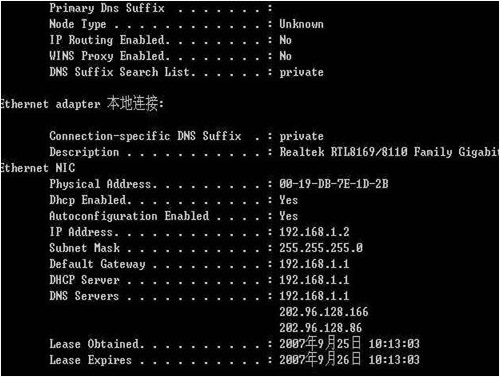Click the Realtek RTL8169/8110 description text

click(x=389, y=152)
